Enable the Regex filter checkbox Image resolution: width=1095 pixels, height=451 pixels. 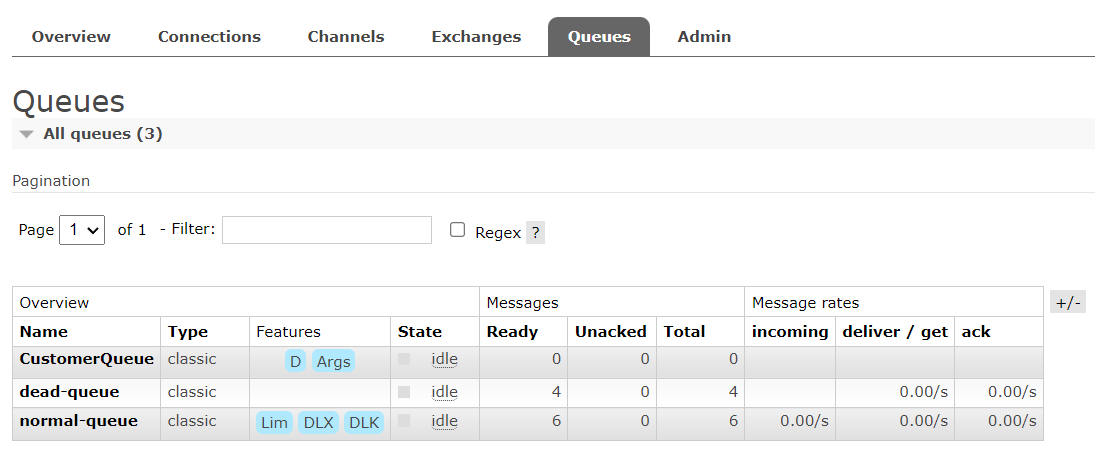point(457,230)
